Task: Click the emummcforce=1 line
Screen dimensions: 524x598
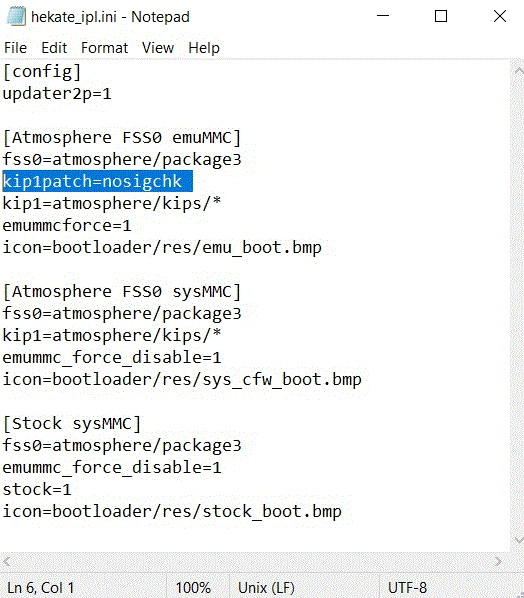Action: 67,226
